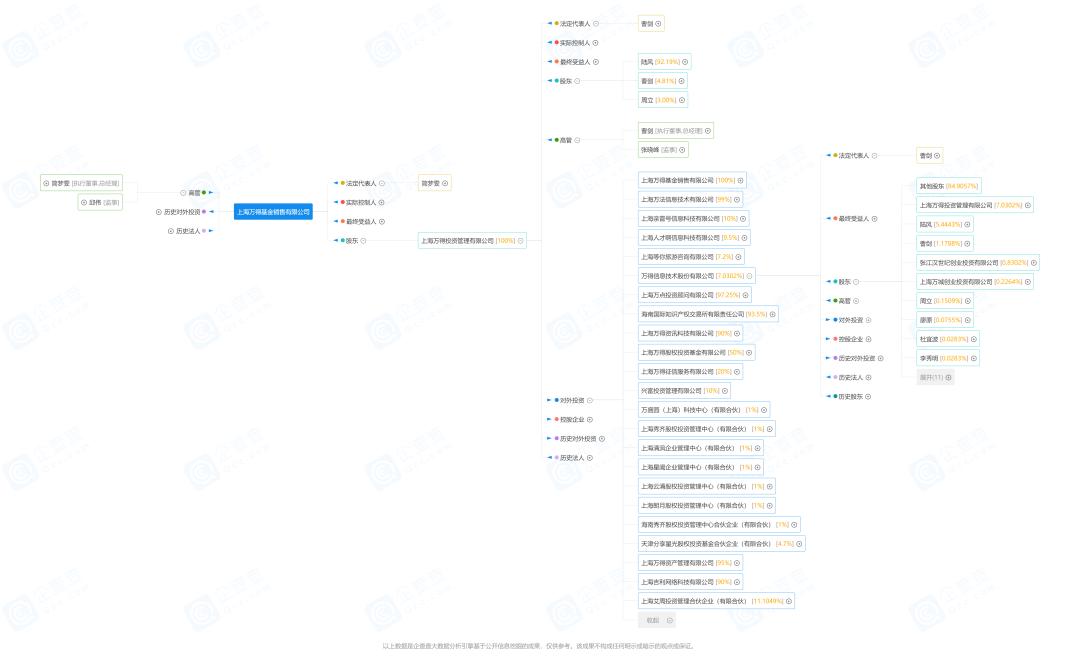Expand the 历史股东 category node
This screenshot has width=1080, height=658.
pyautogui.click(x=868, y=397)
